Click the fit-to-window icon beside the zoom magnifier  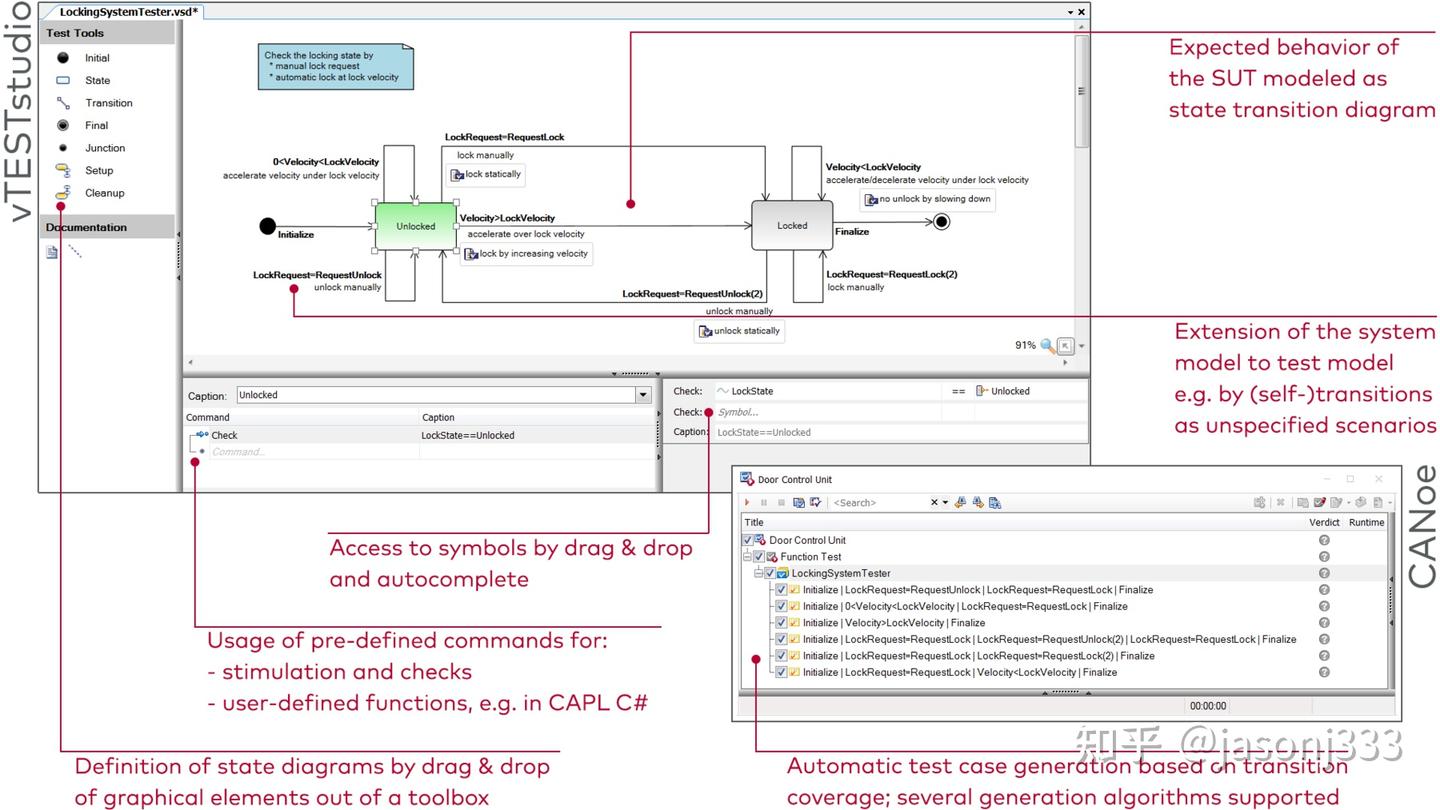point(1065,345)
